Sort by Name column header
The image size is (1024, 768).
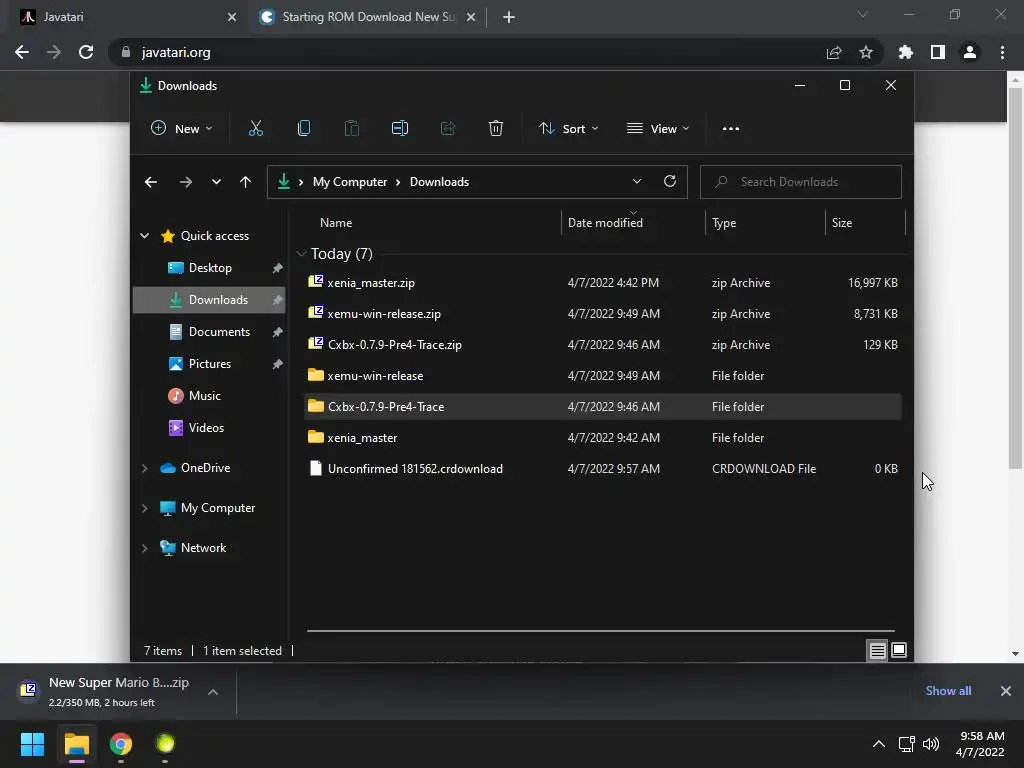coord(336,223)
